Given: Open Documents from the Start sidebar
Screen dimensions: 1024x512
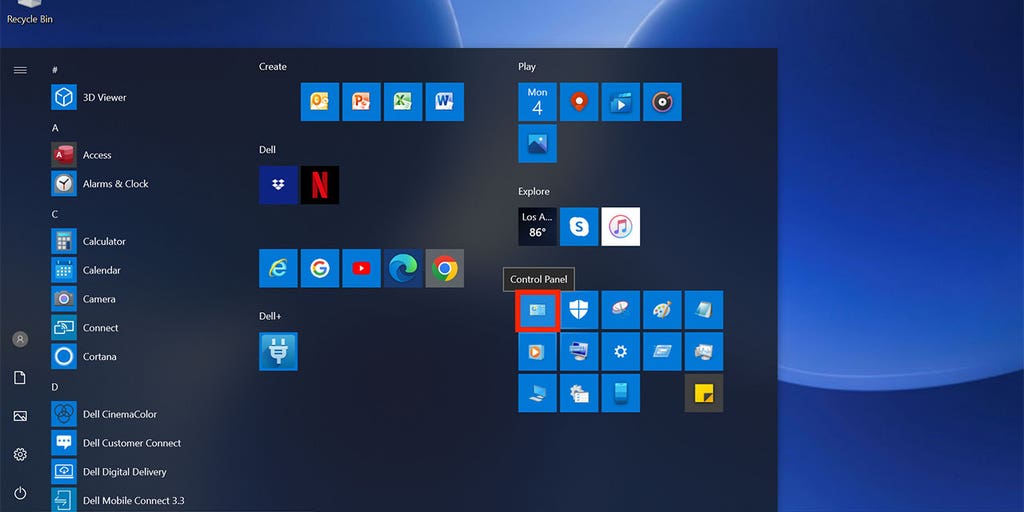Looking at the screenshot, I should [x=20, y=377].
